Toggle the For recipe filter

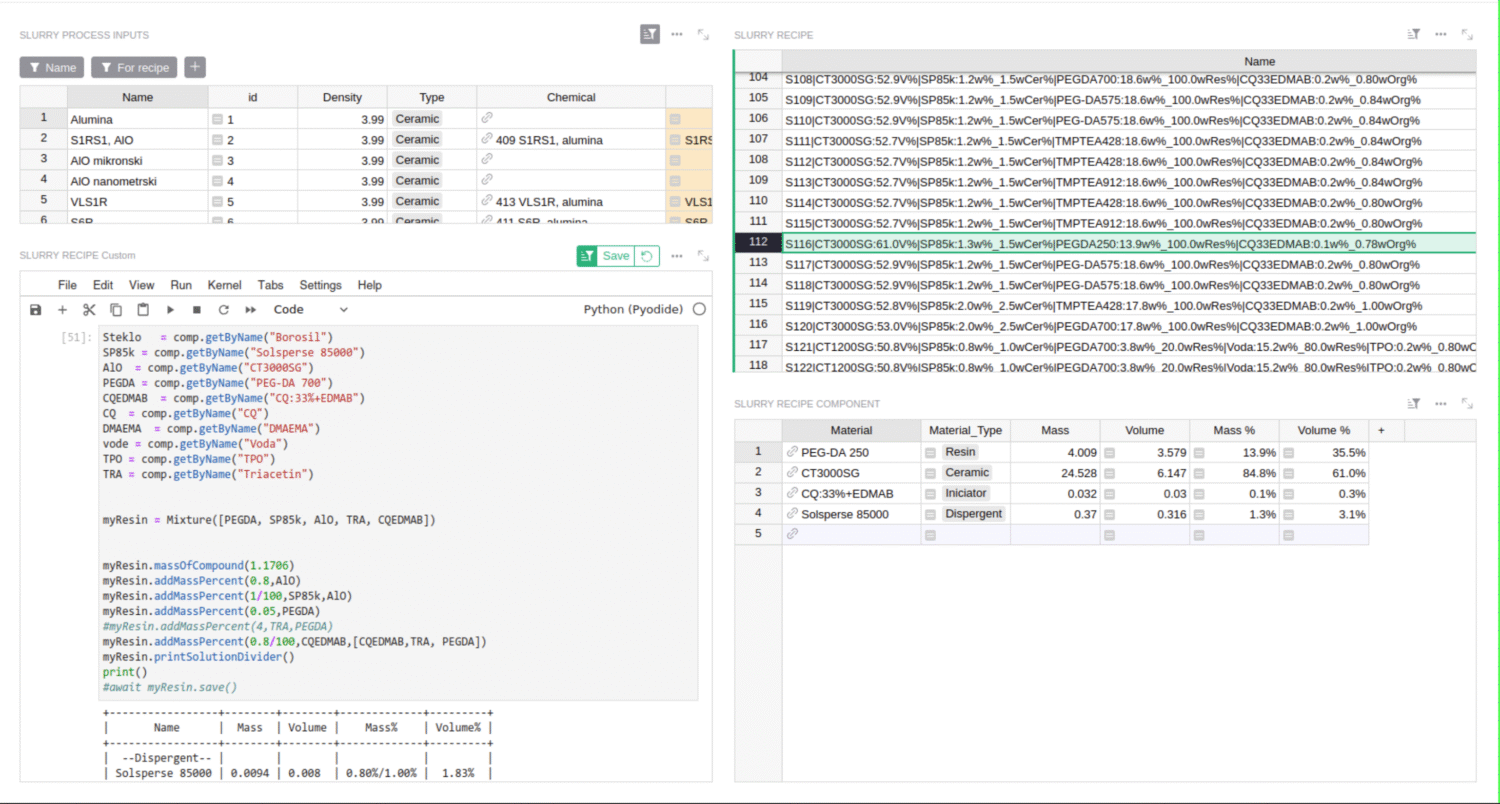coord(134,67)
